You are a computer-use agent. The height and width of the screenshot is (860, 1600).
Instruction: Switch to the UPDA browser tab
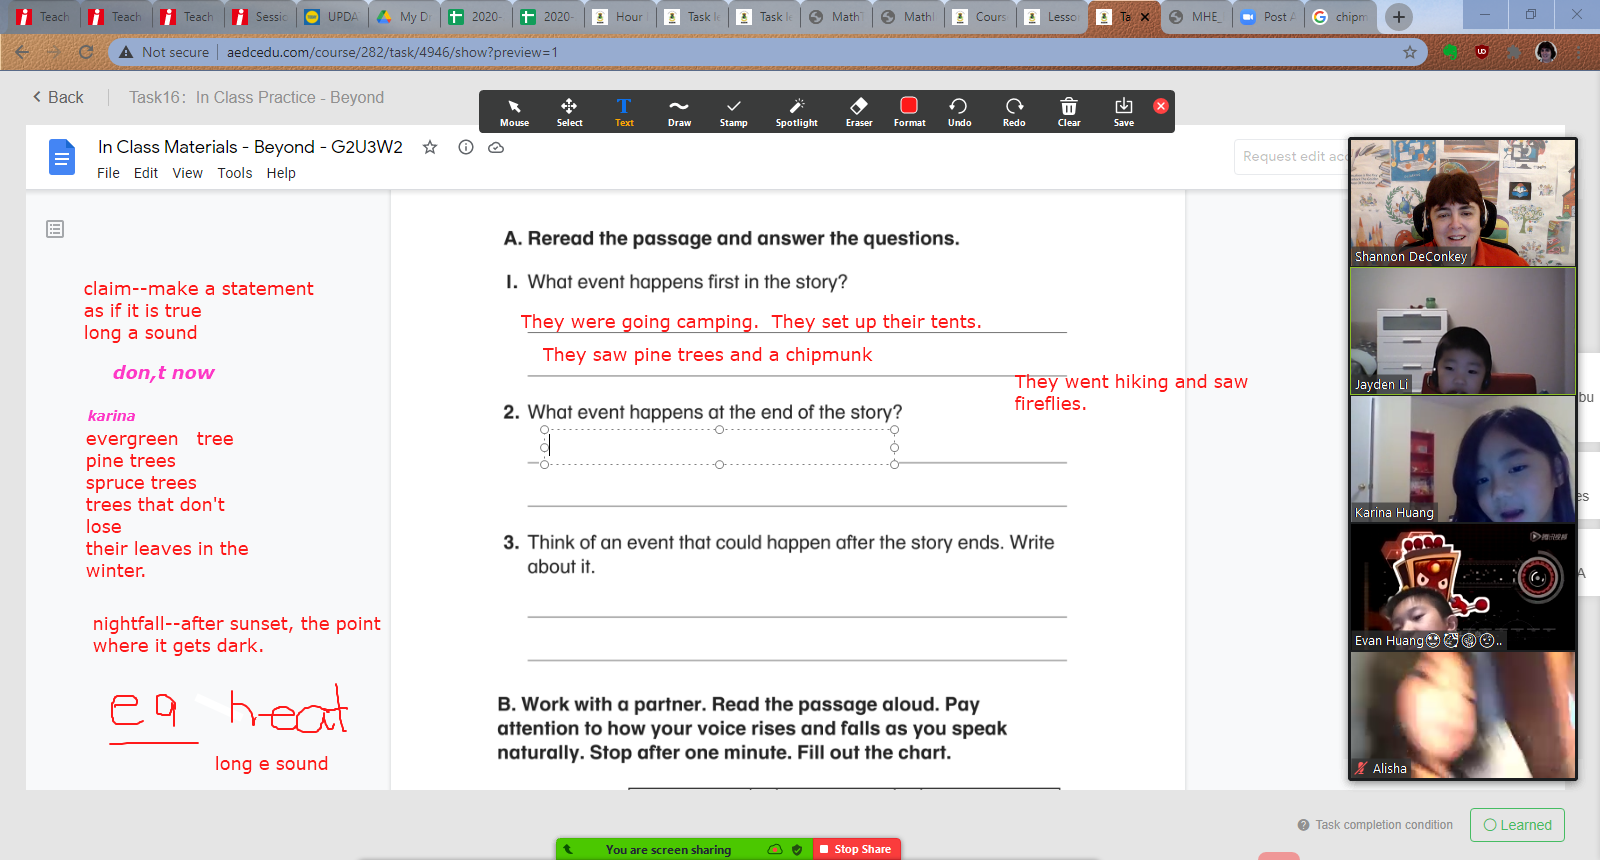pos(332,16)
